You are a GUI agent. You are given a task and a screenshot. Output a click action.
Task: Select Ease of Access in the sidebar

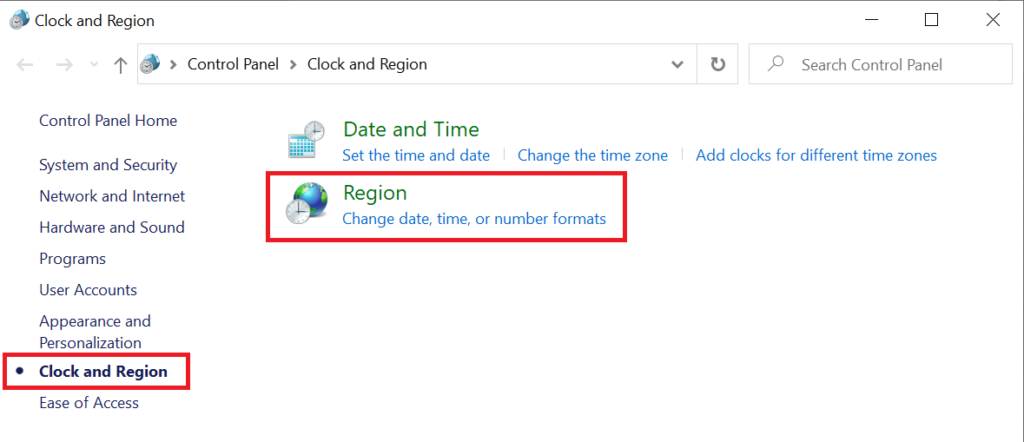coord(89,403)
